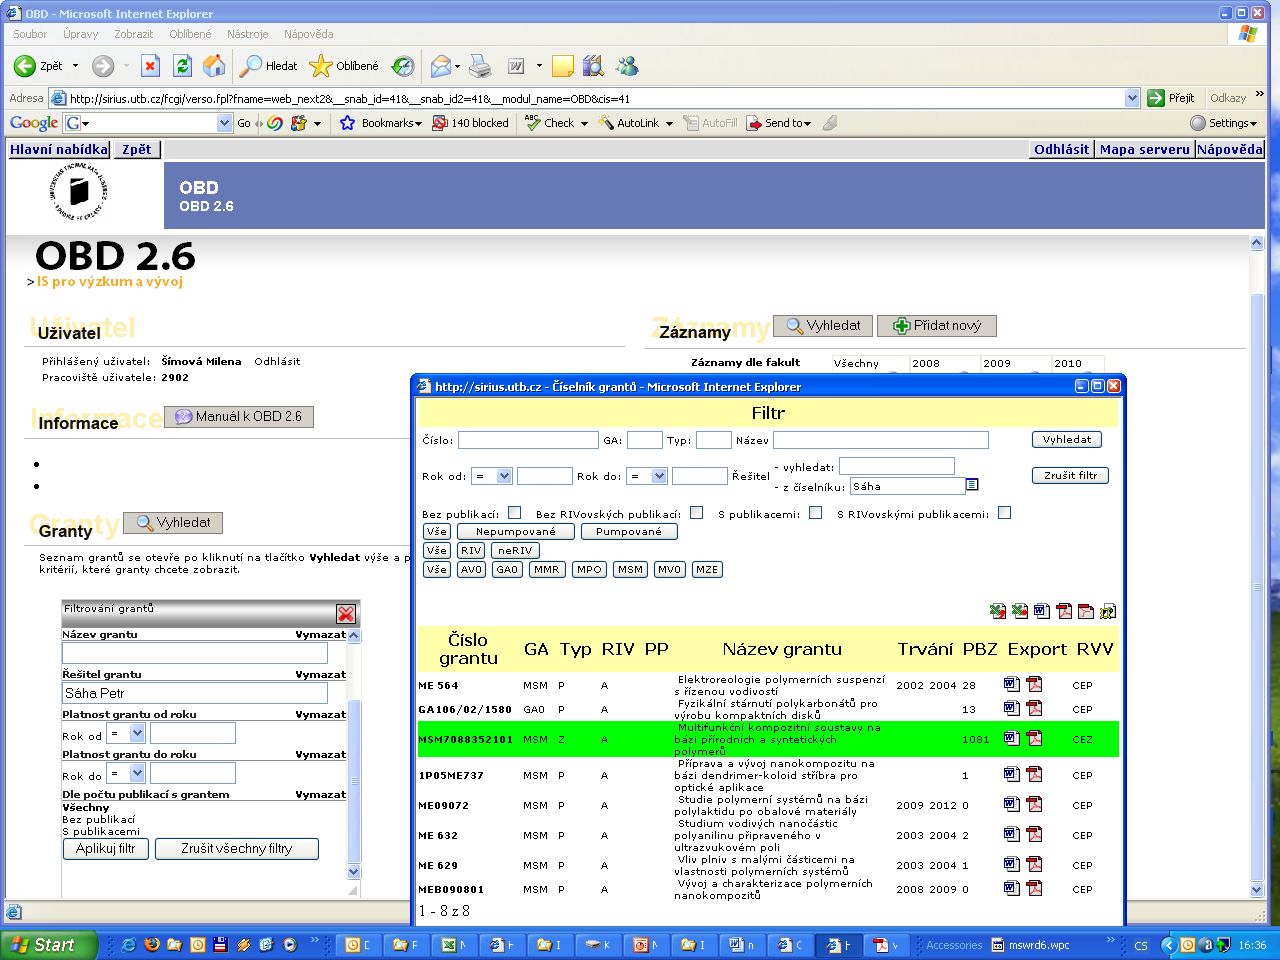Click the Filtrování grantů panel scrollbar down arrow
Image resolution: width=1280 pixels, height=960 pixels.
353,872
